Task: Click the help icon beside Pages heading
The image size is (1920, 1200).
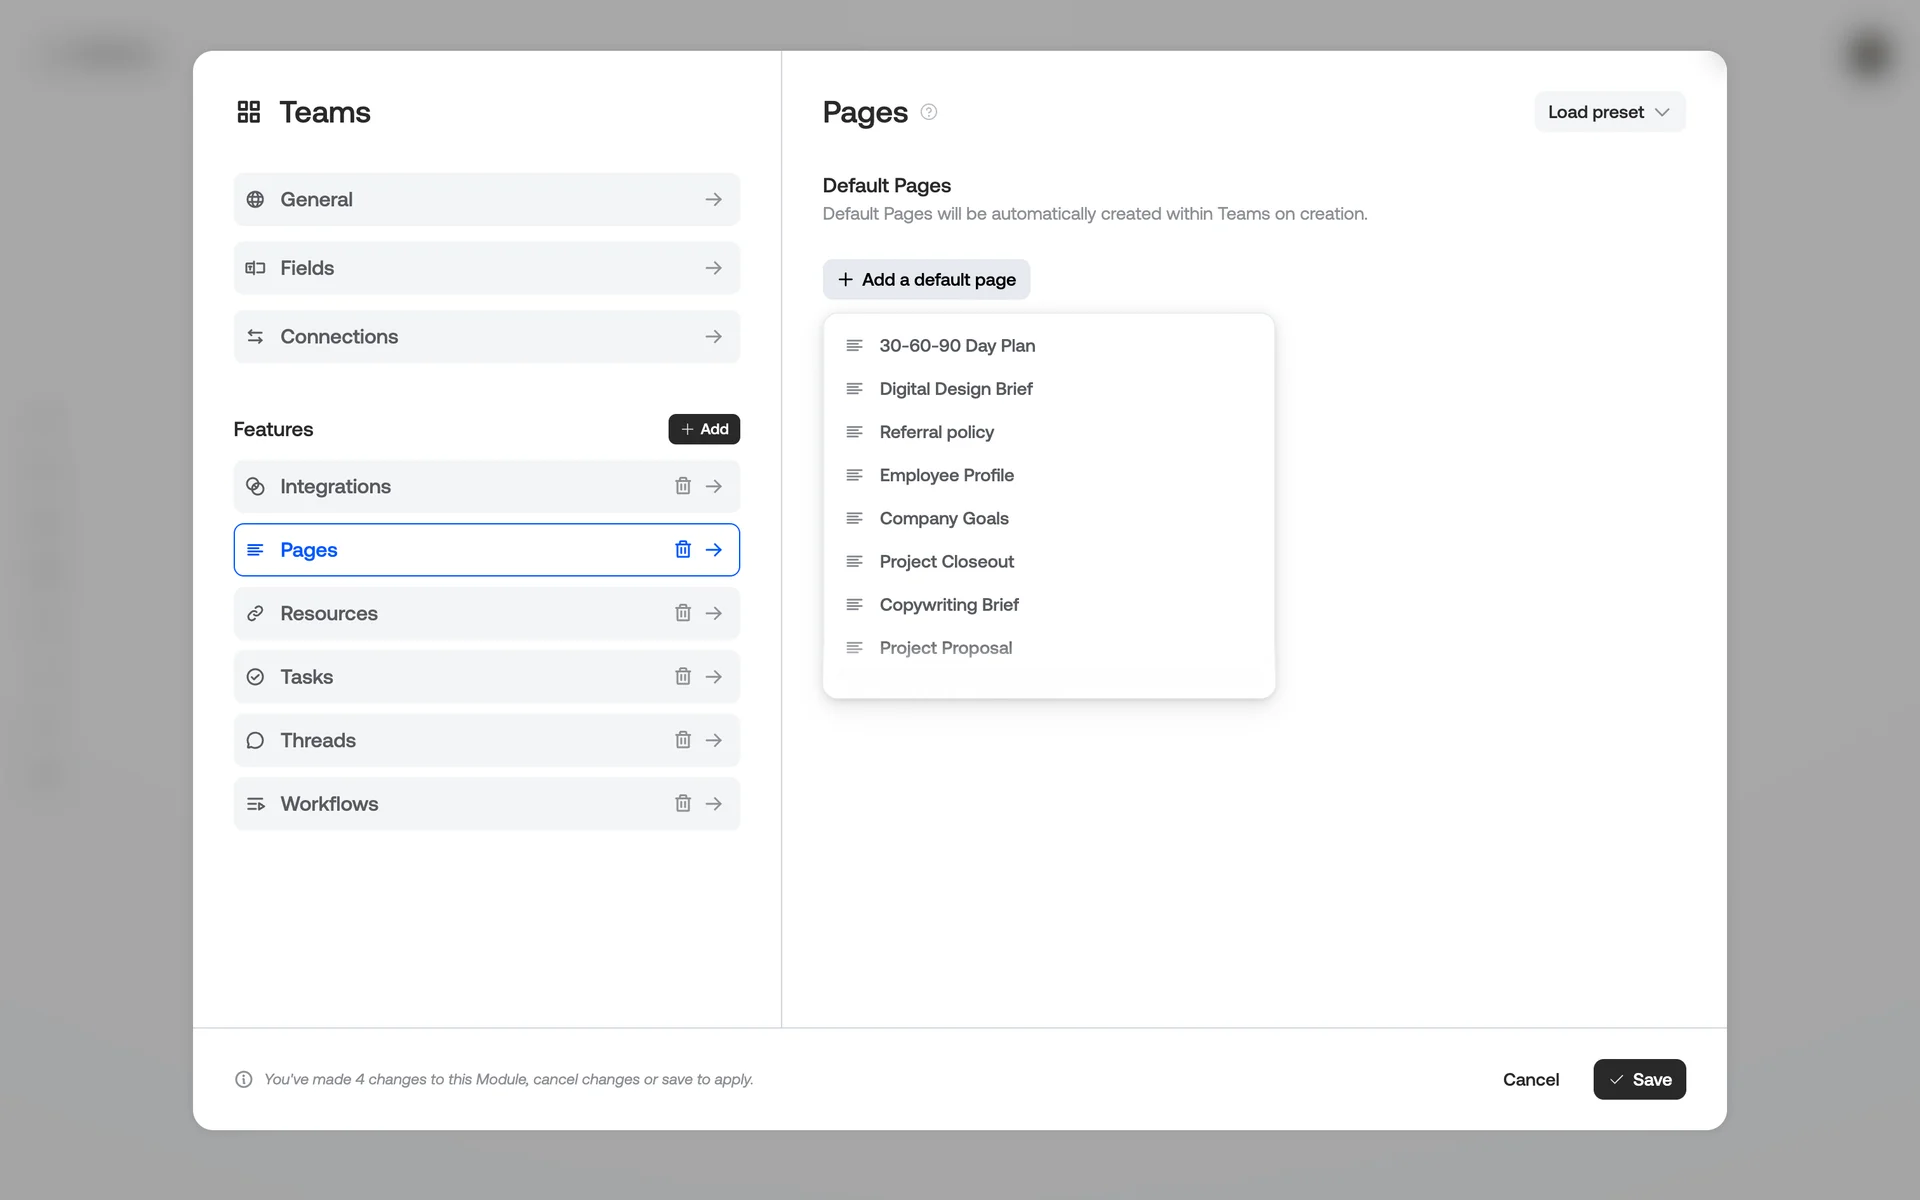Action: (x=929, y=112)
